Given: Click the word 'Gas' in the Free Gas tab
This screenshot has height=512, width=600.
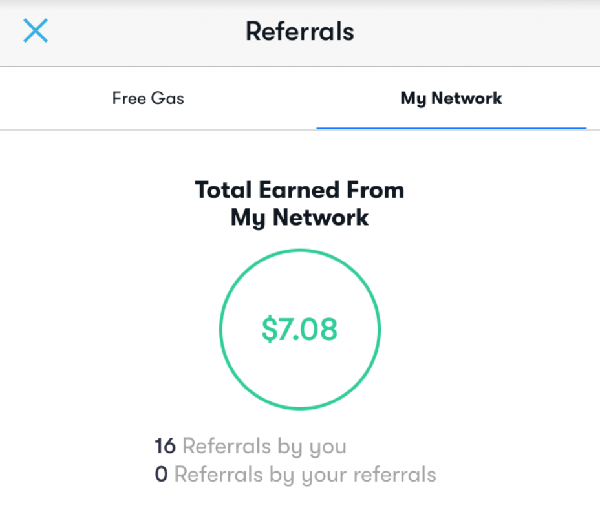Looking at the screenshot, I should tap(168, 98).
